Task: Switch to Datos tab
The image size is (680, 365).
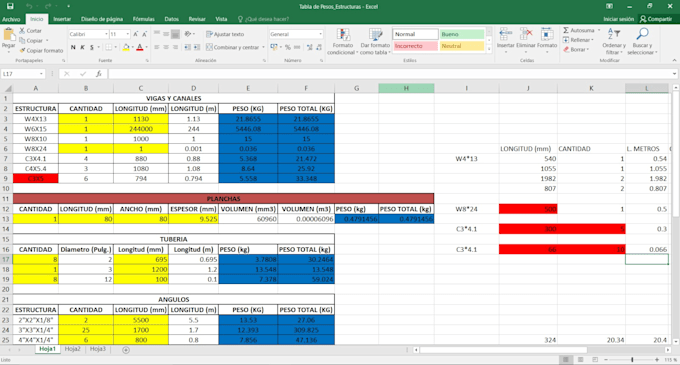Action: click(171, 19)
